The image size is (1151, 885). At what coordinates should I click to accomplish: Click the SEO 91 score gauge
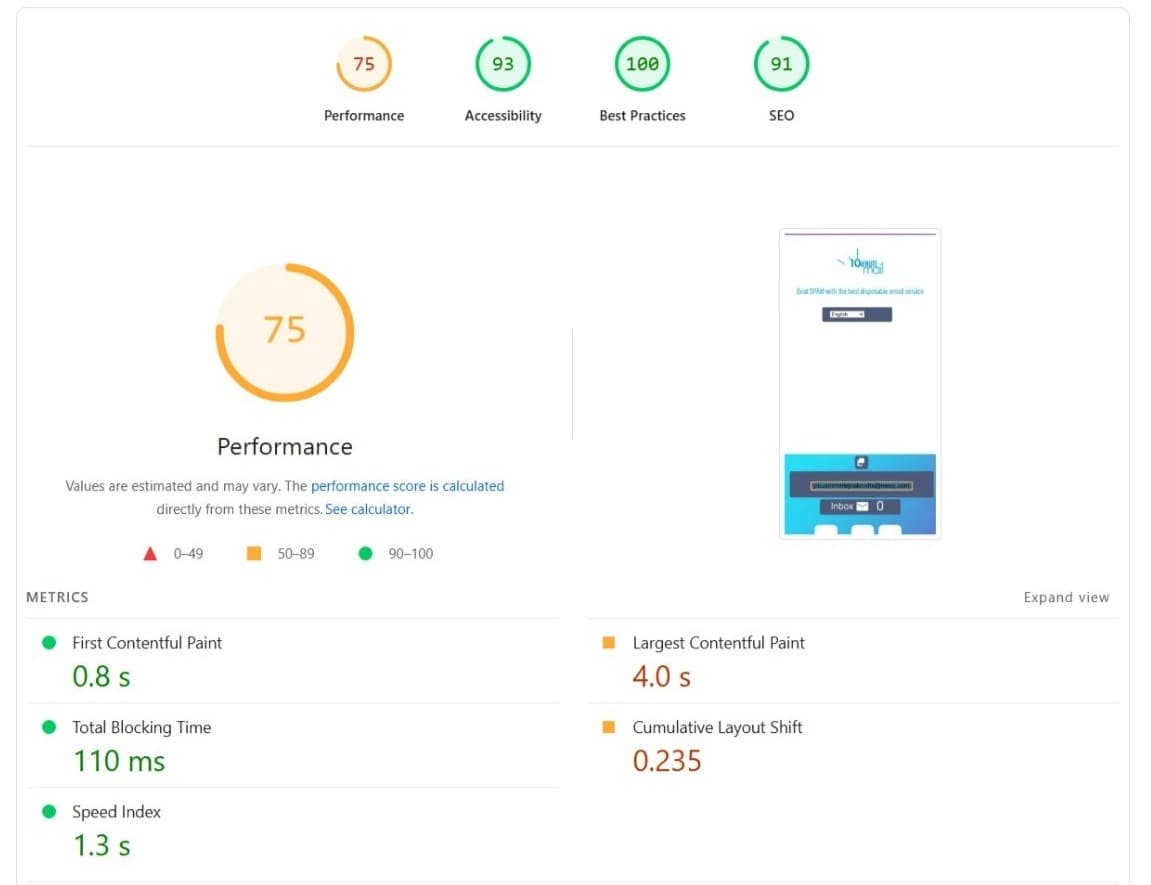[781, 63]
